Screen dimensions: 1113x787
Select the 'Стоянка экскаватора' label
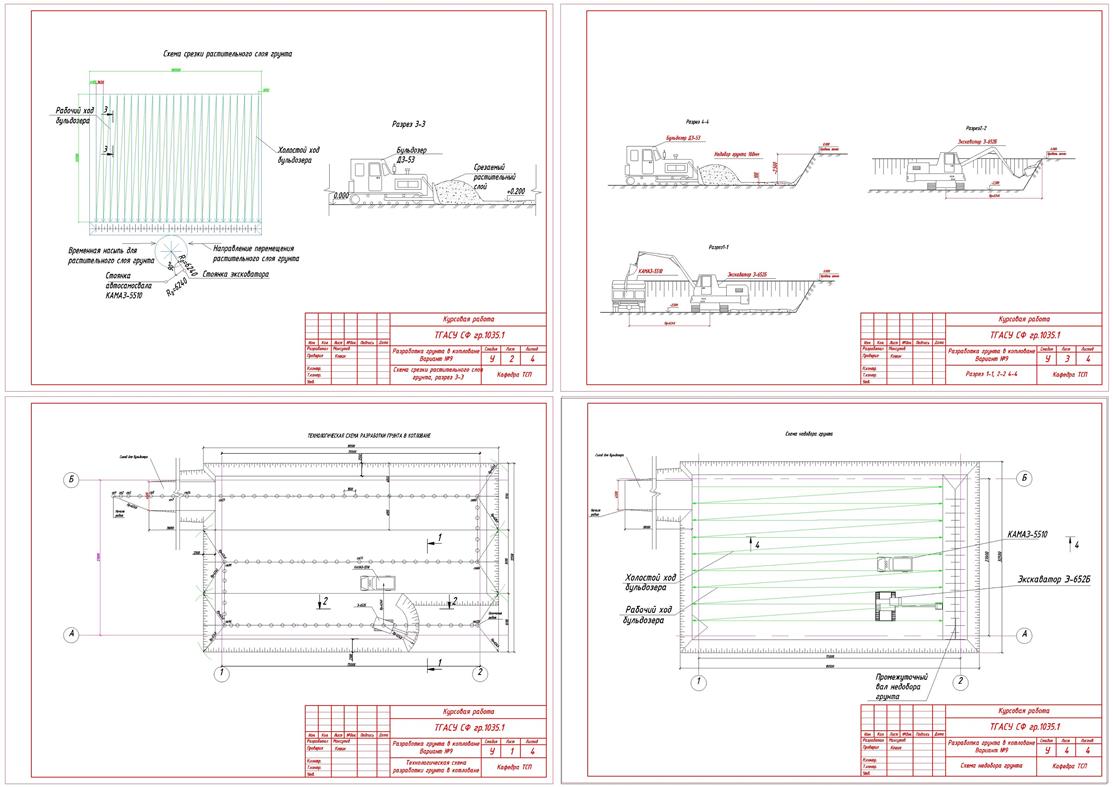pos(235,274)
